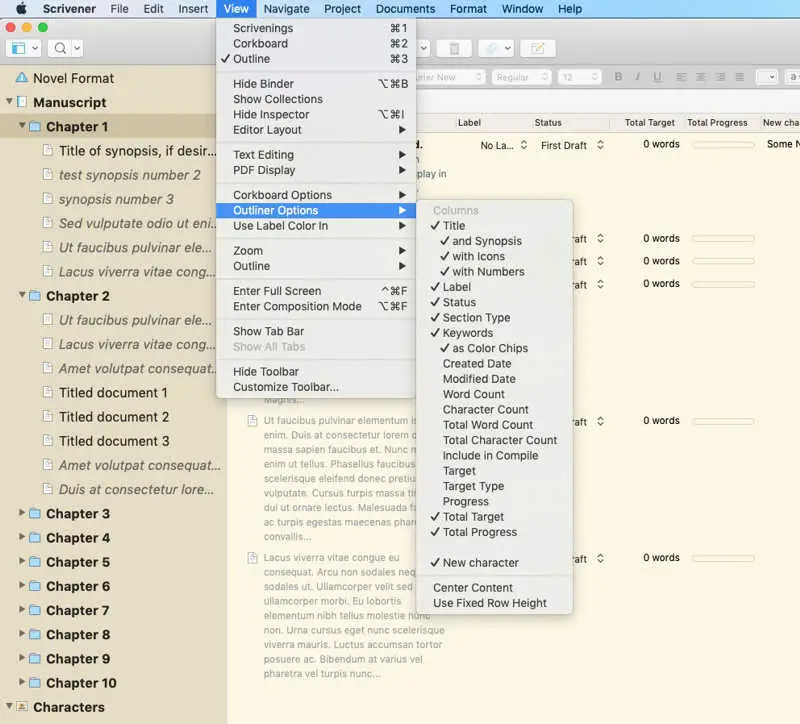This screenshot has width=800, height=724.
Task: Click Hide Toolbar
Action: click(x=316, y=371)
